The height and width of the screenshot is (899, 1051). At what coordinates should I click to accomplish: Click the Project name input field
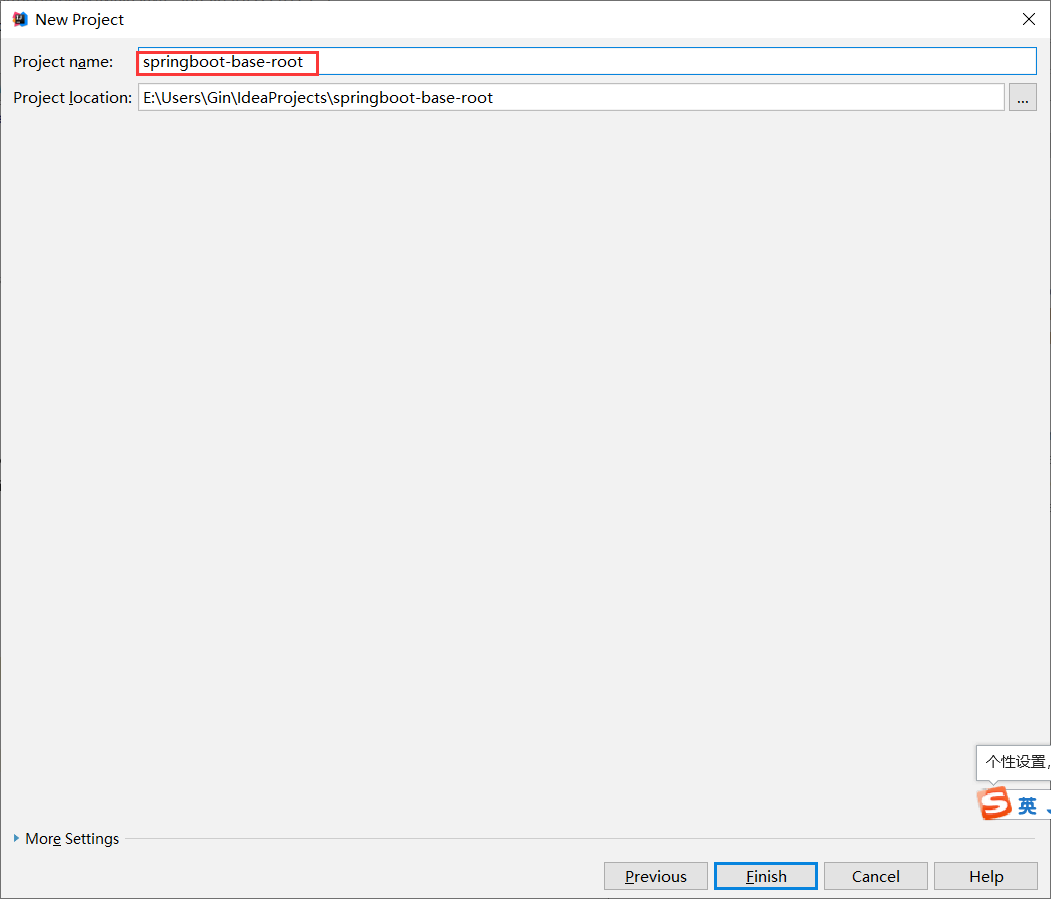click(x=586, y=62)
